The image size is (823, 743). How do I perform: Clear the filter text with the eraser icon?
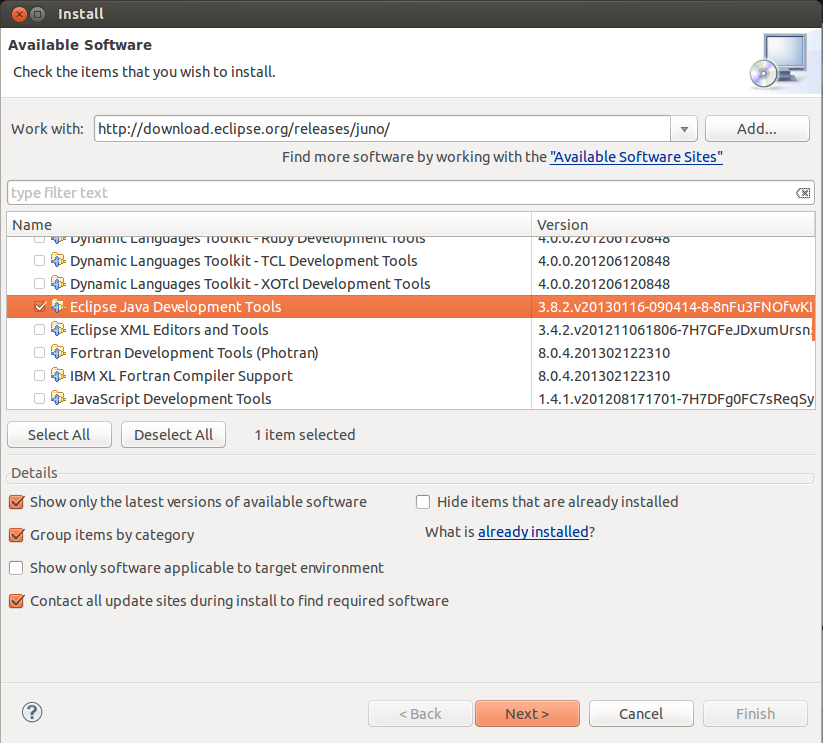[x=803, y=193]
